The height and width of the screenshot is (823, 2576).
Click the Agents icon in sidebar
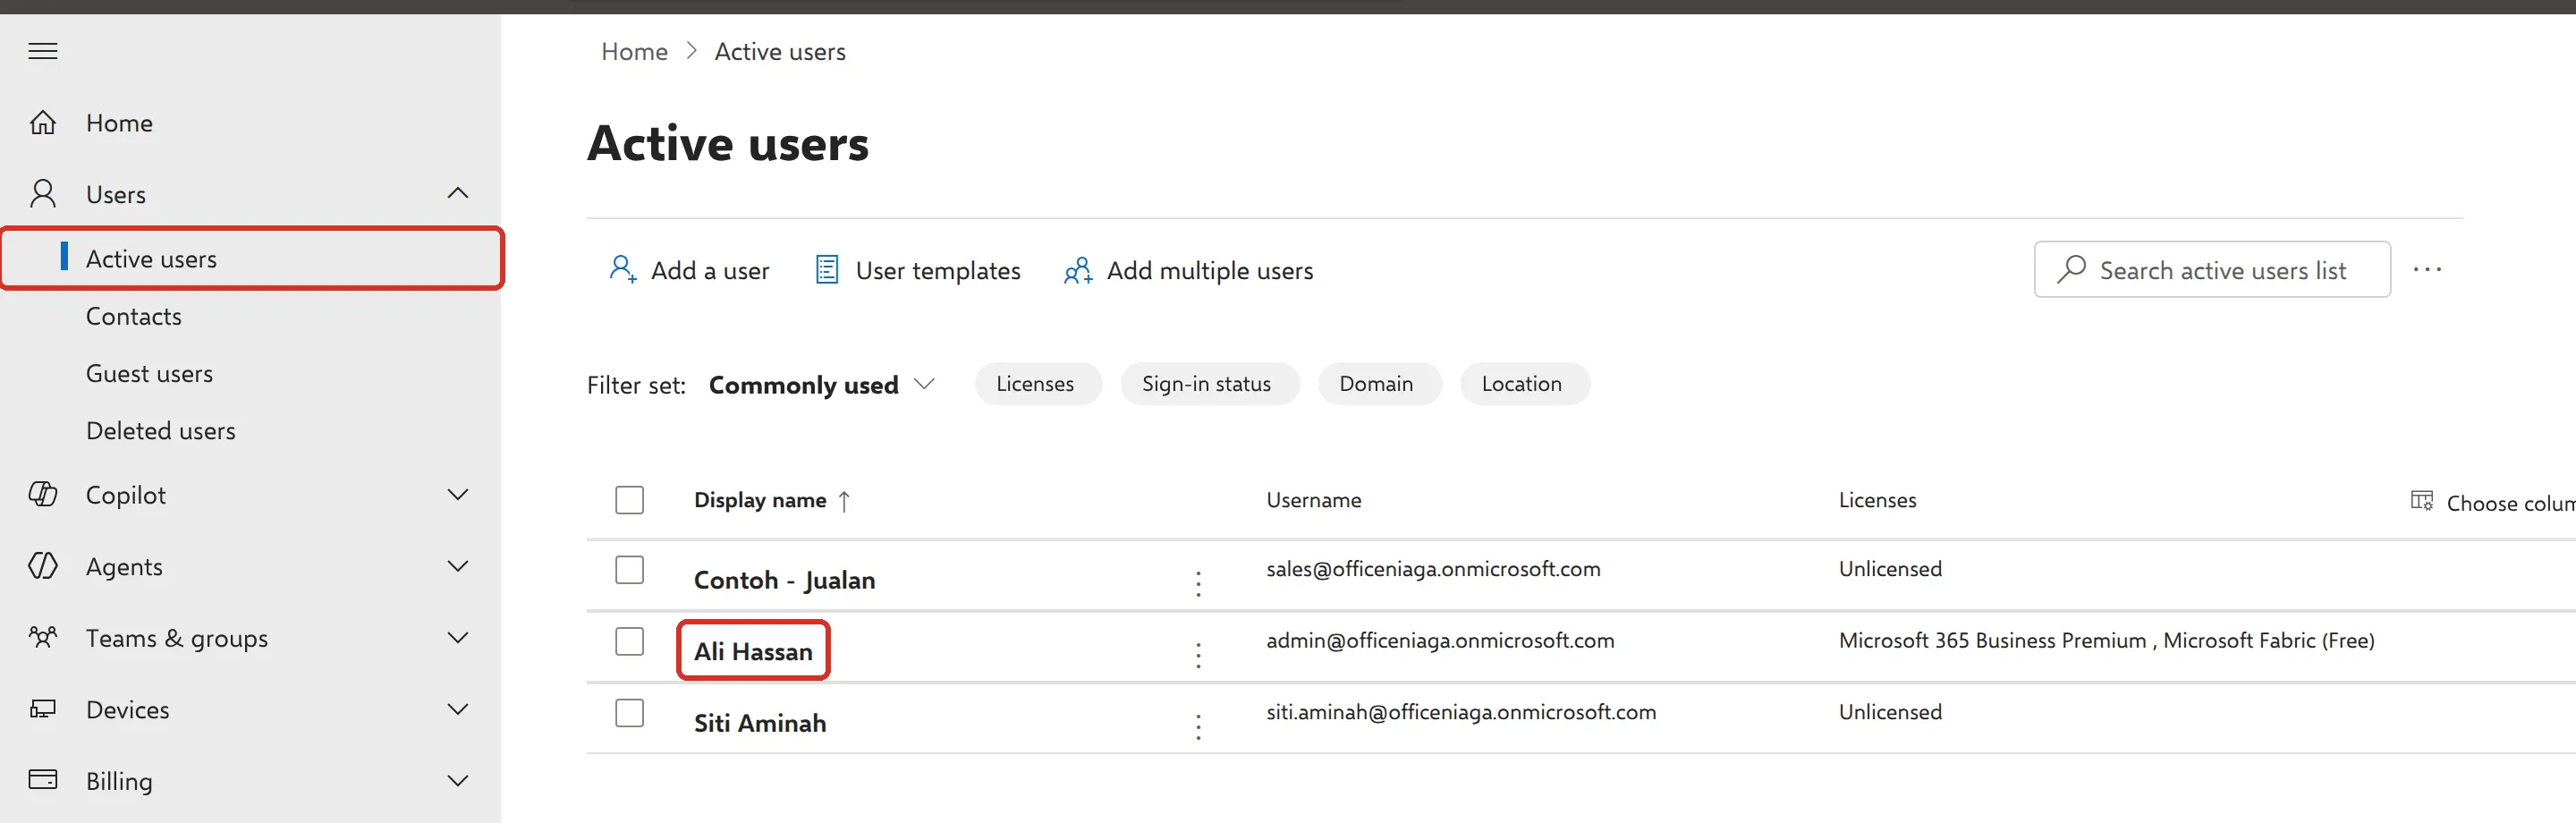click(42, 566)
